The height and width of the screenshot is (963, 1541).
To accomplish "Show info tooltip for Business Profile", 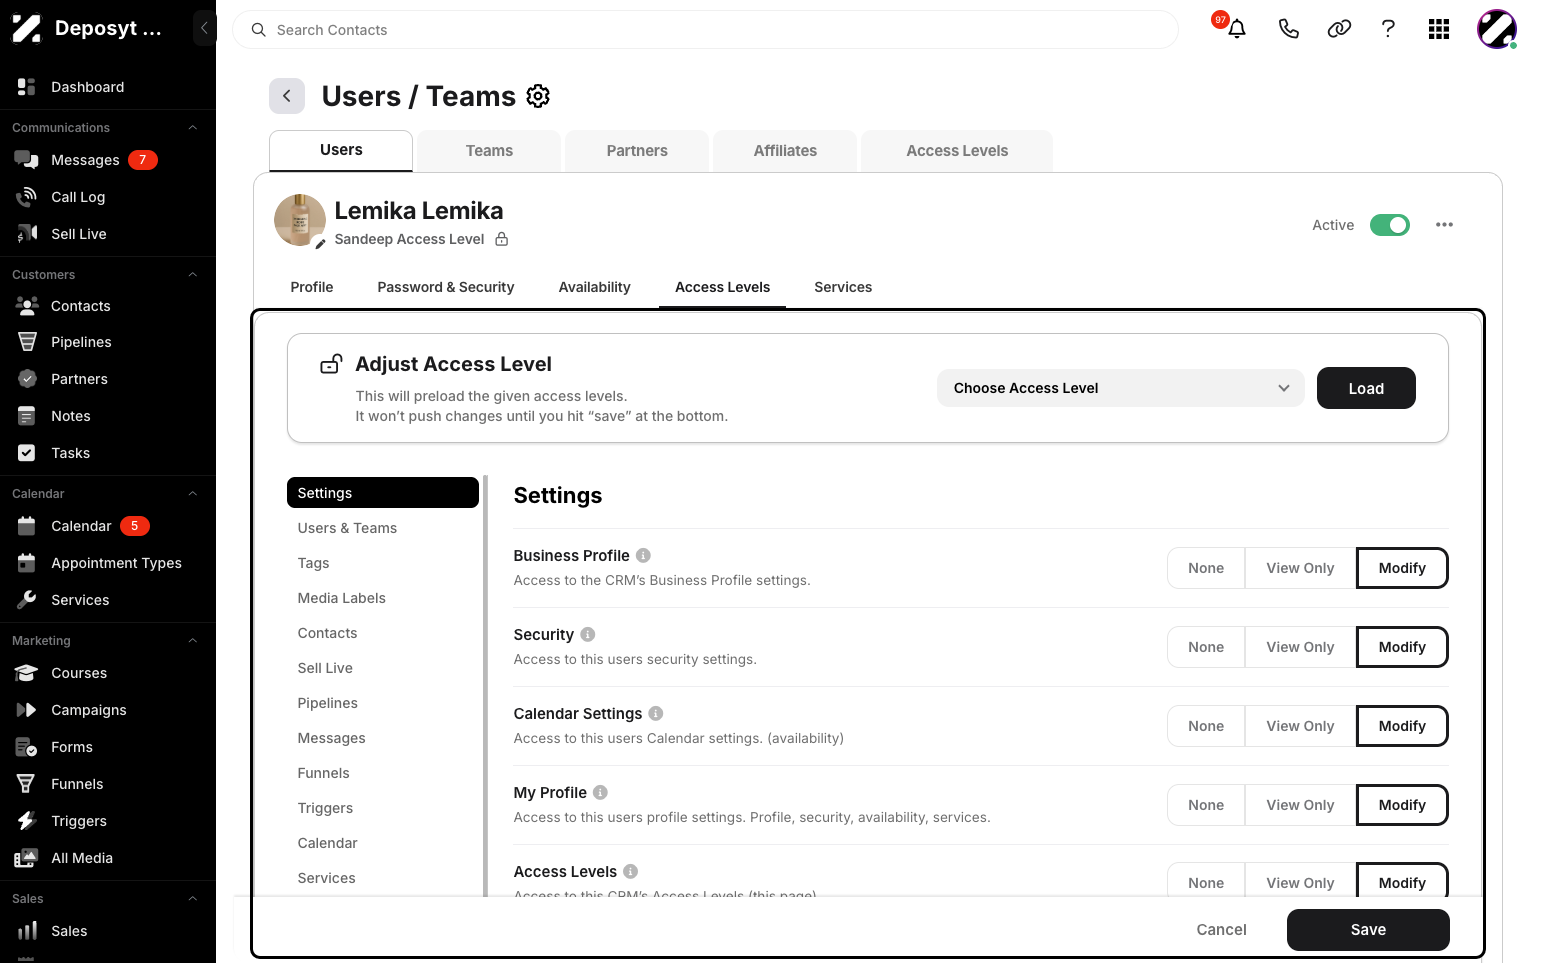I will [x=644, y=555].
